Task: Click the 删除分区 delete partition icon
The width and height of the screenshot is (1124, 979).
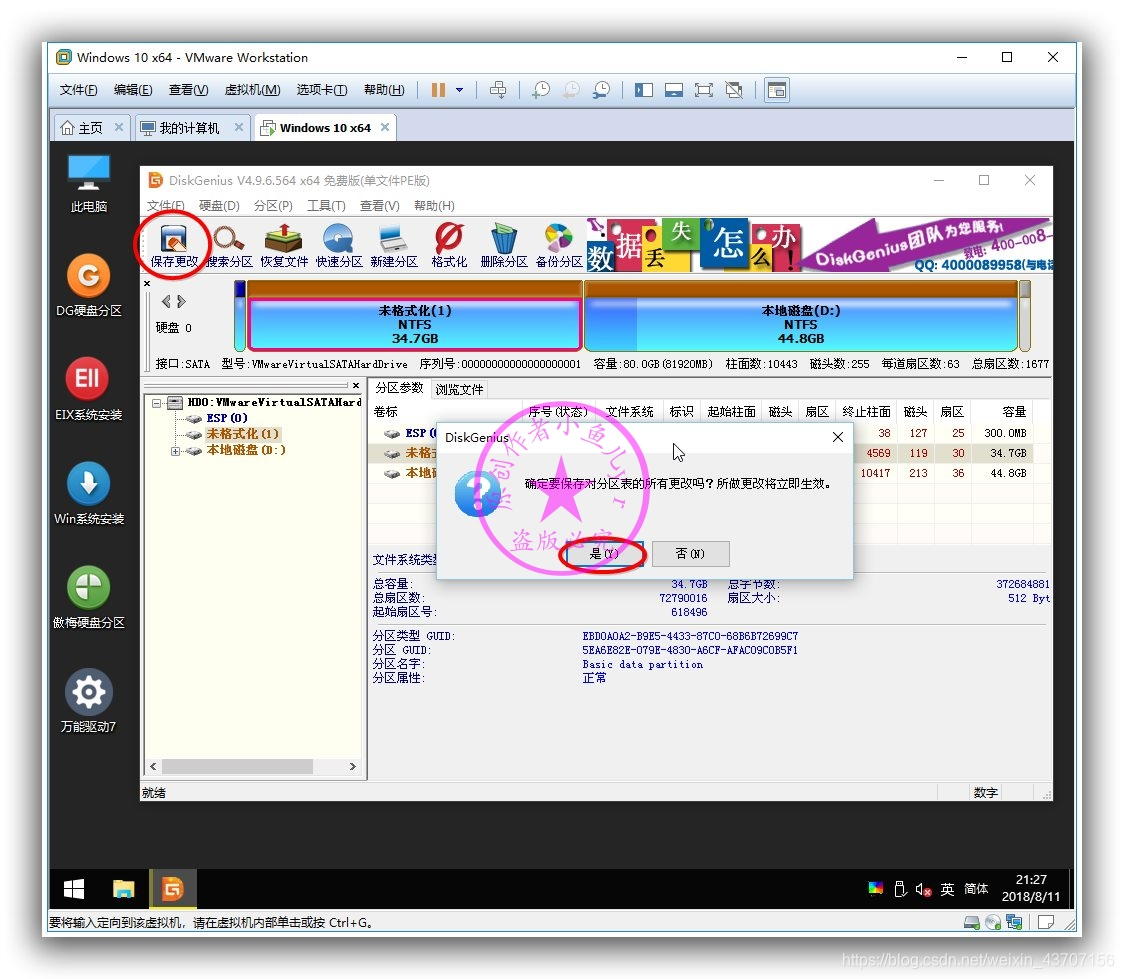Action: click(x=504, y=246)
